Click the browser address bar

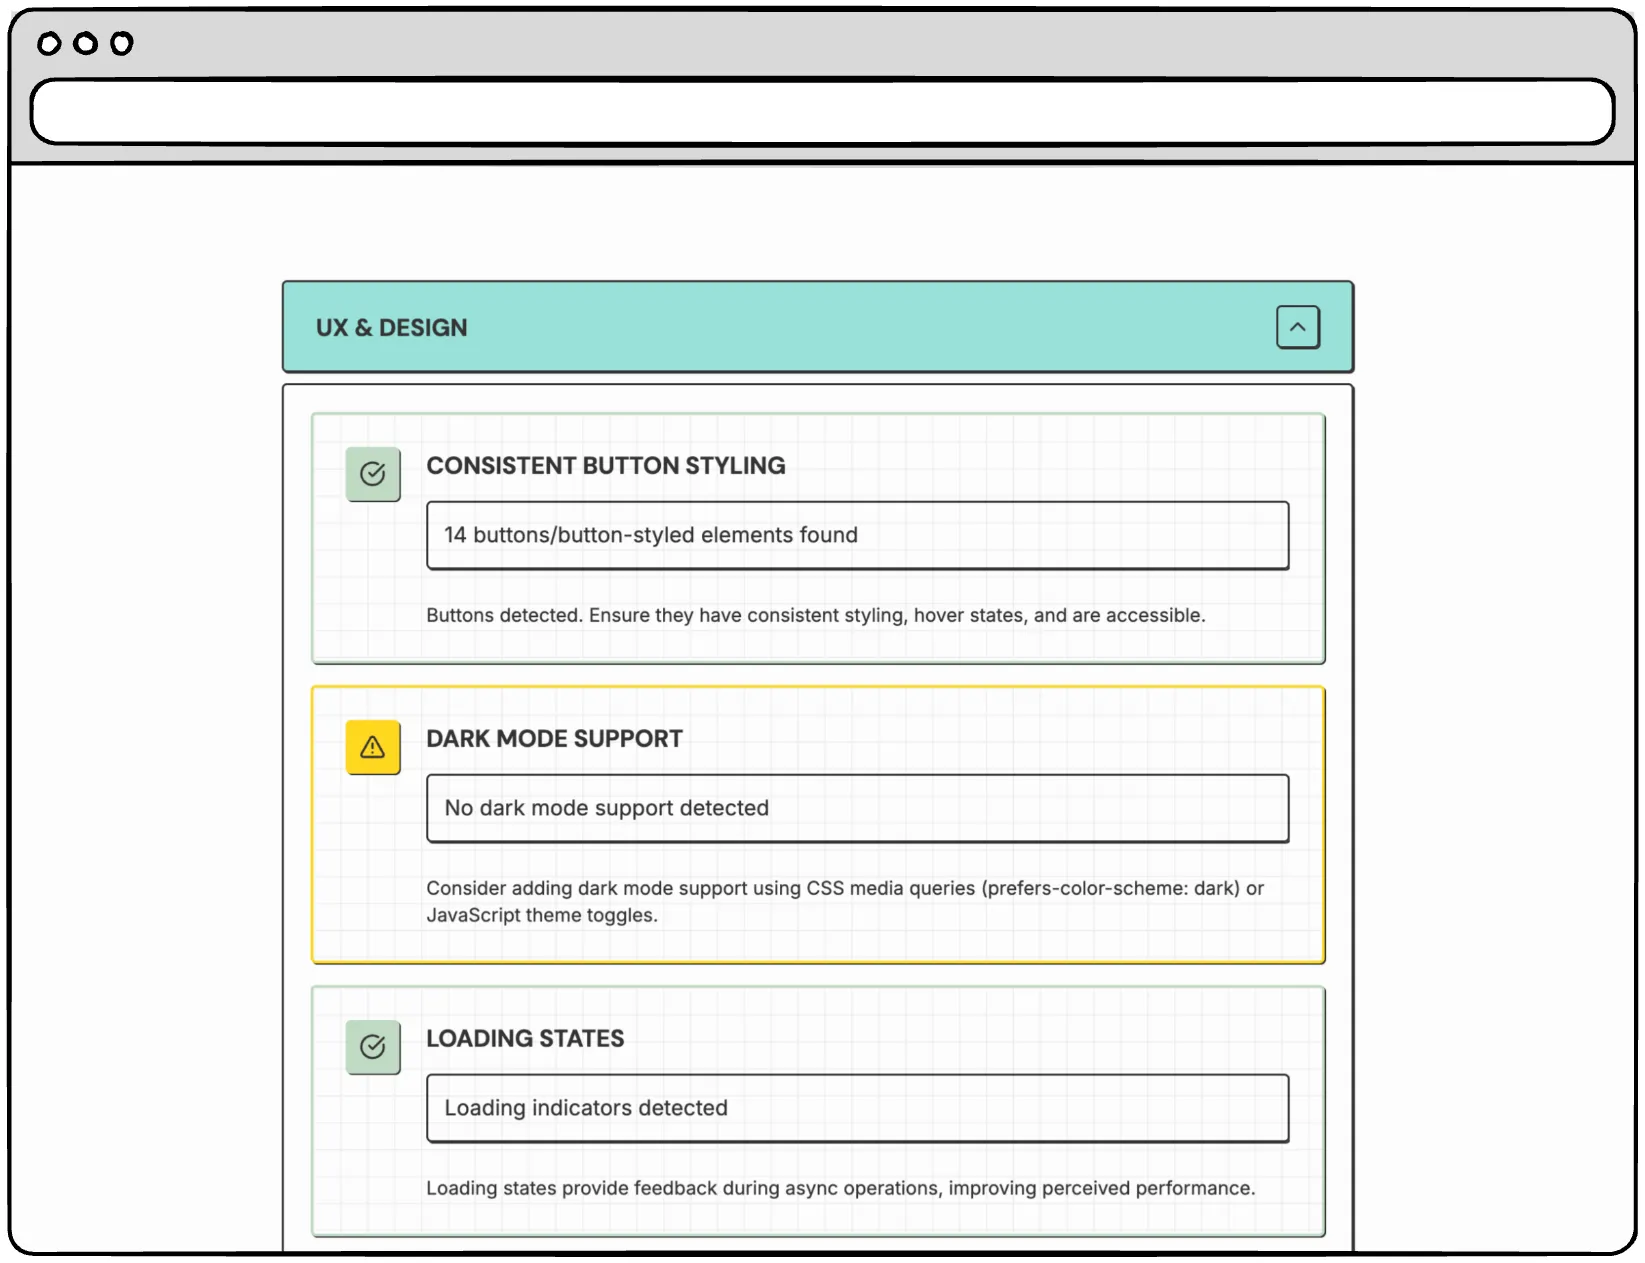tap(822, 112)
